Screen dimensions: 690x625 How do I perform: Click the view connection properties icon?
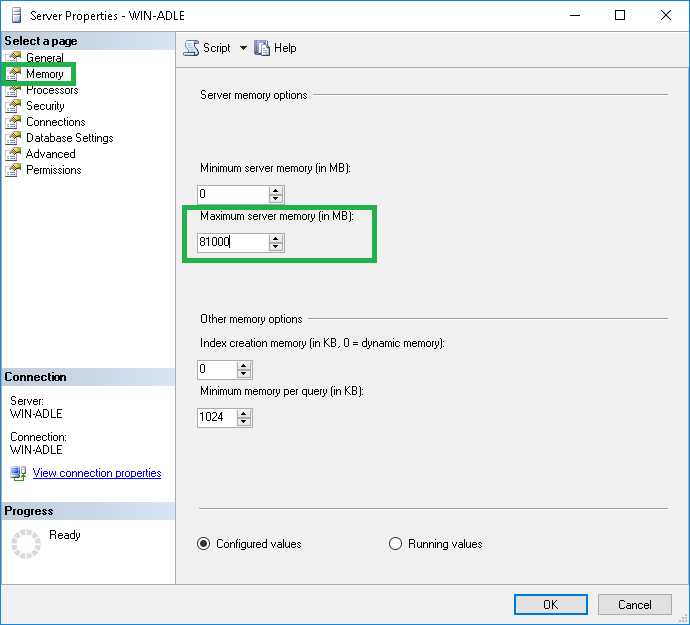pyautogui.click(x=18, y=474)
